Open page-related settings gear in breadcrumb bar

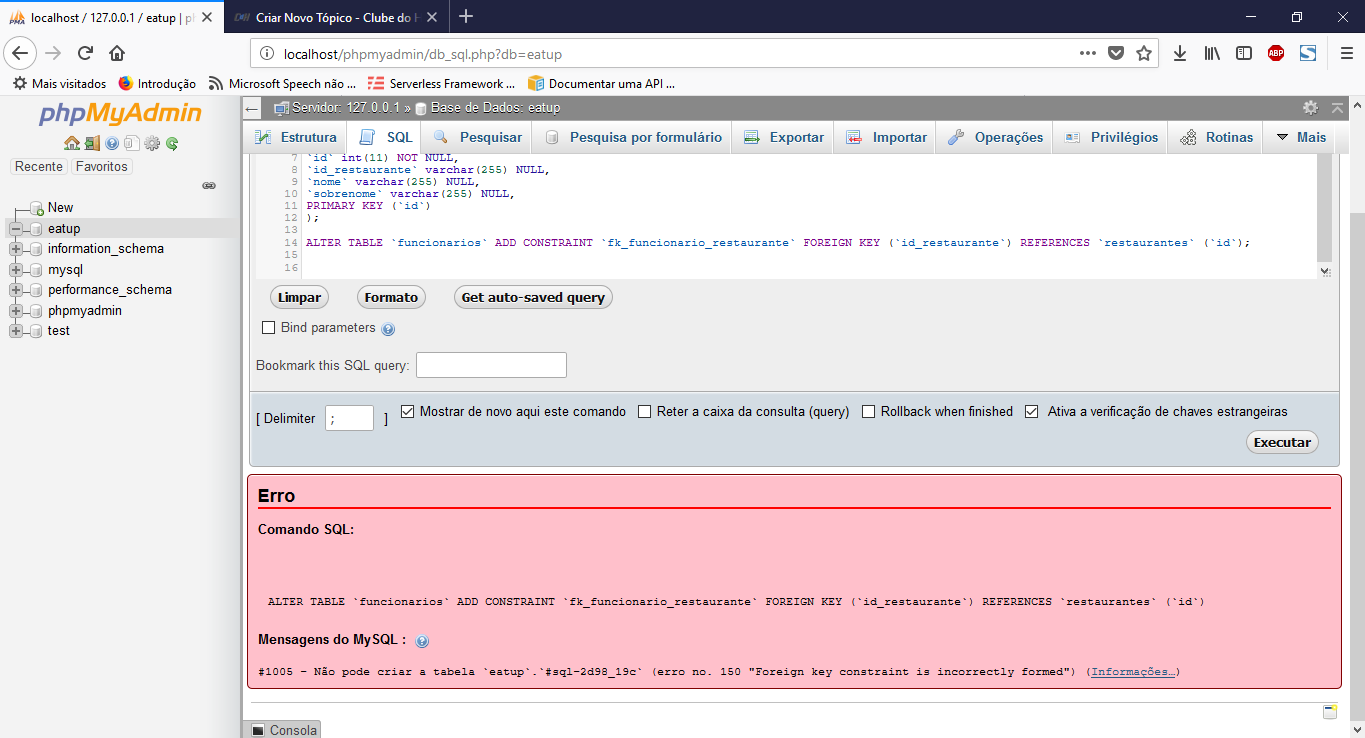click(x=1310, y=107)
